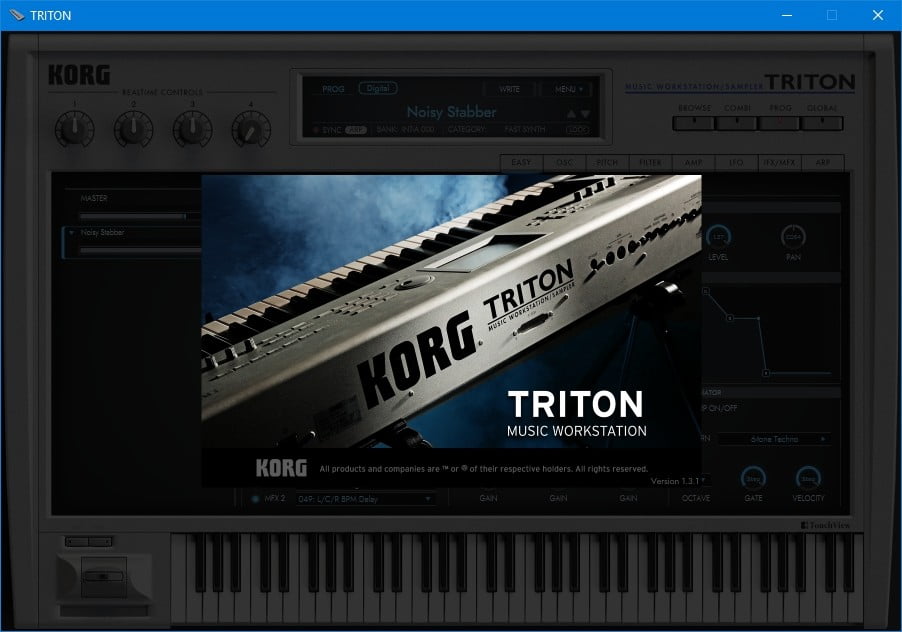Toggle the ARP badge in display
The image size is (902, 632).
356,130
